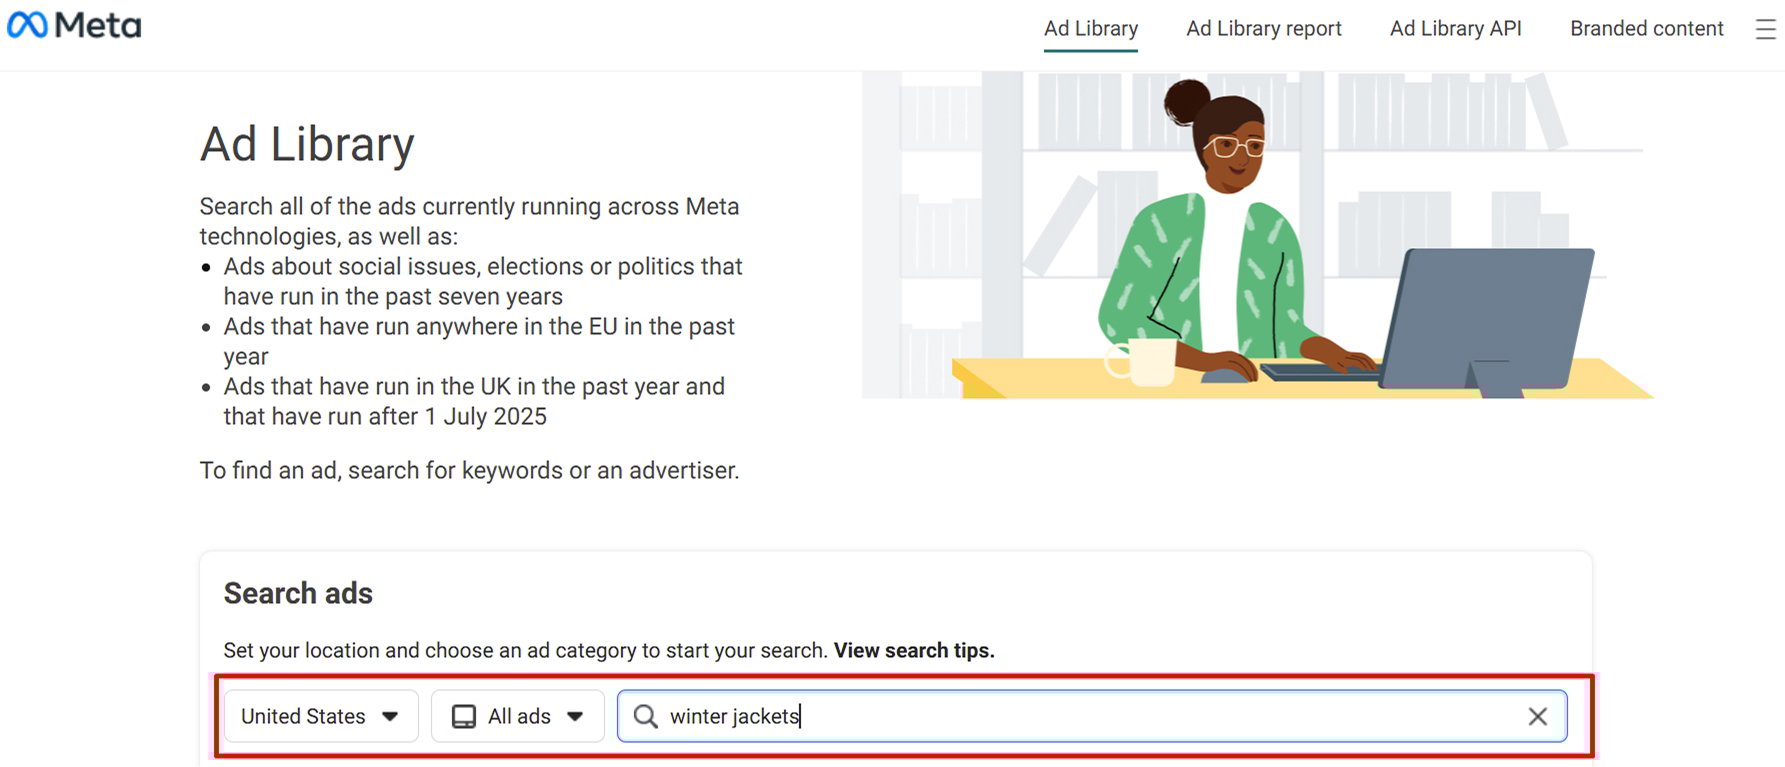
Task: Click the arrow beside United States
Action: click(390, 716)
